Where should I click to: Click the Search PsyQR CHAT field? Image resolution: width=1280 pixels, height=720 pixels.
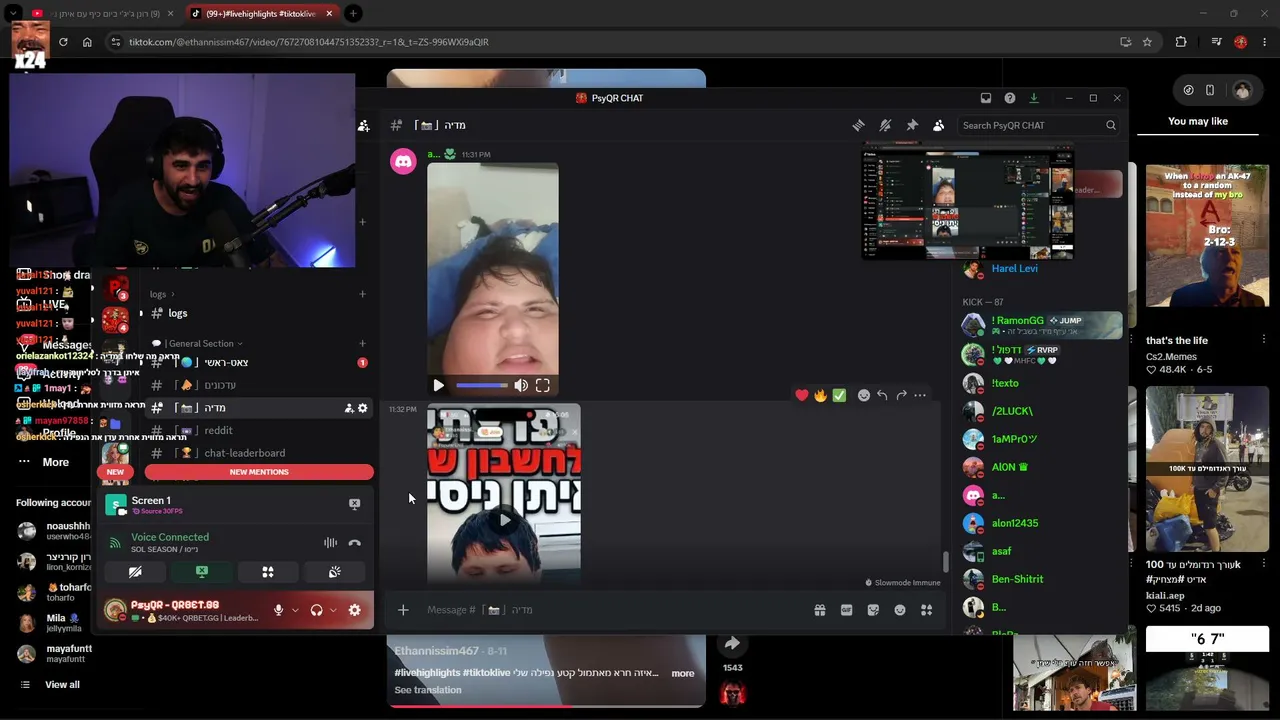pos(1038,125)
